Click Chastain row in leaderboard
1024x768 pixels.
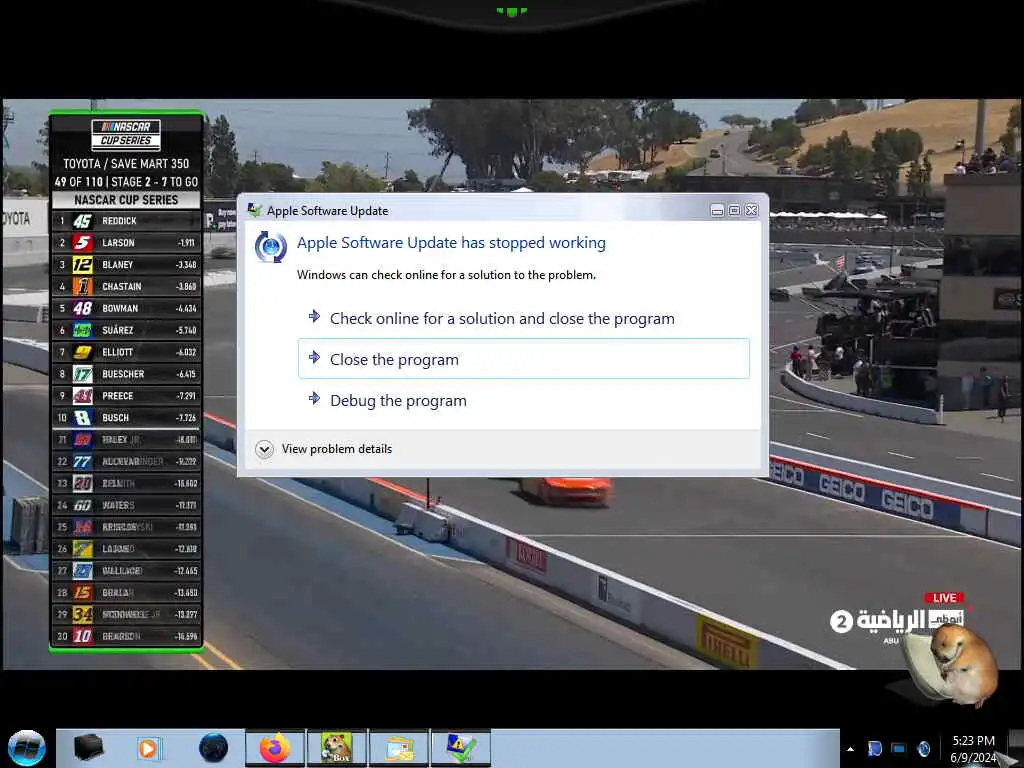[126, 286]
